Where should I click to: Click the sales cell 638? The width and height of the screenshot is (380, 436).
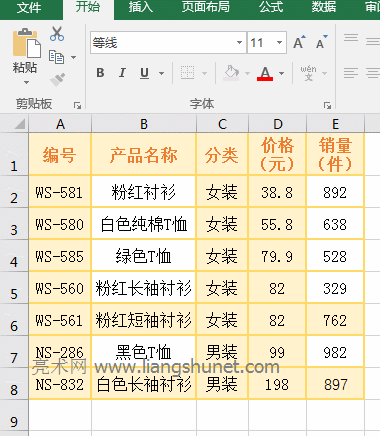[335, 224]
